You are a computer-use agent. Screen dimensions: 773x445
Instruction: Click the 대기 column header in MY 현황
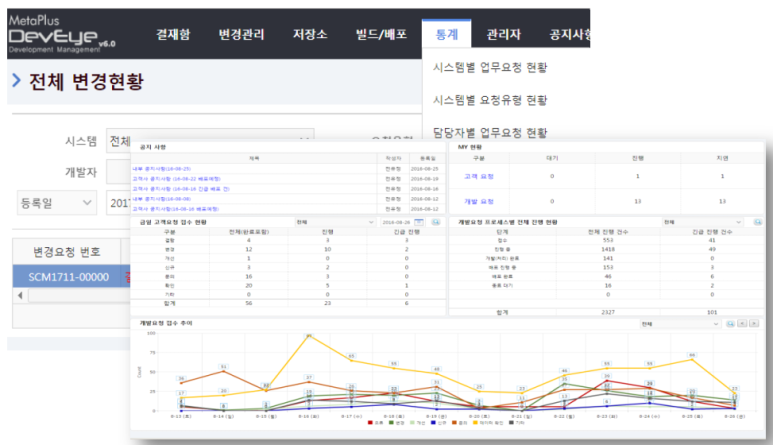552,158
